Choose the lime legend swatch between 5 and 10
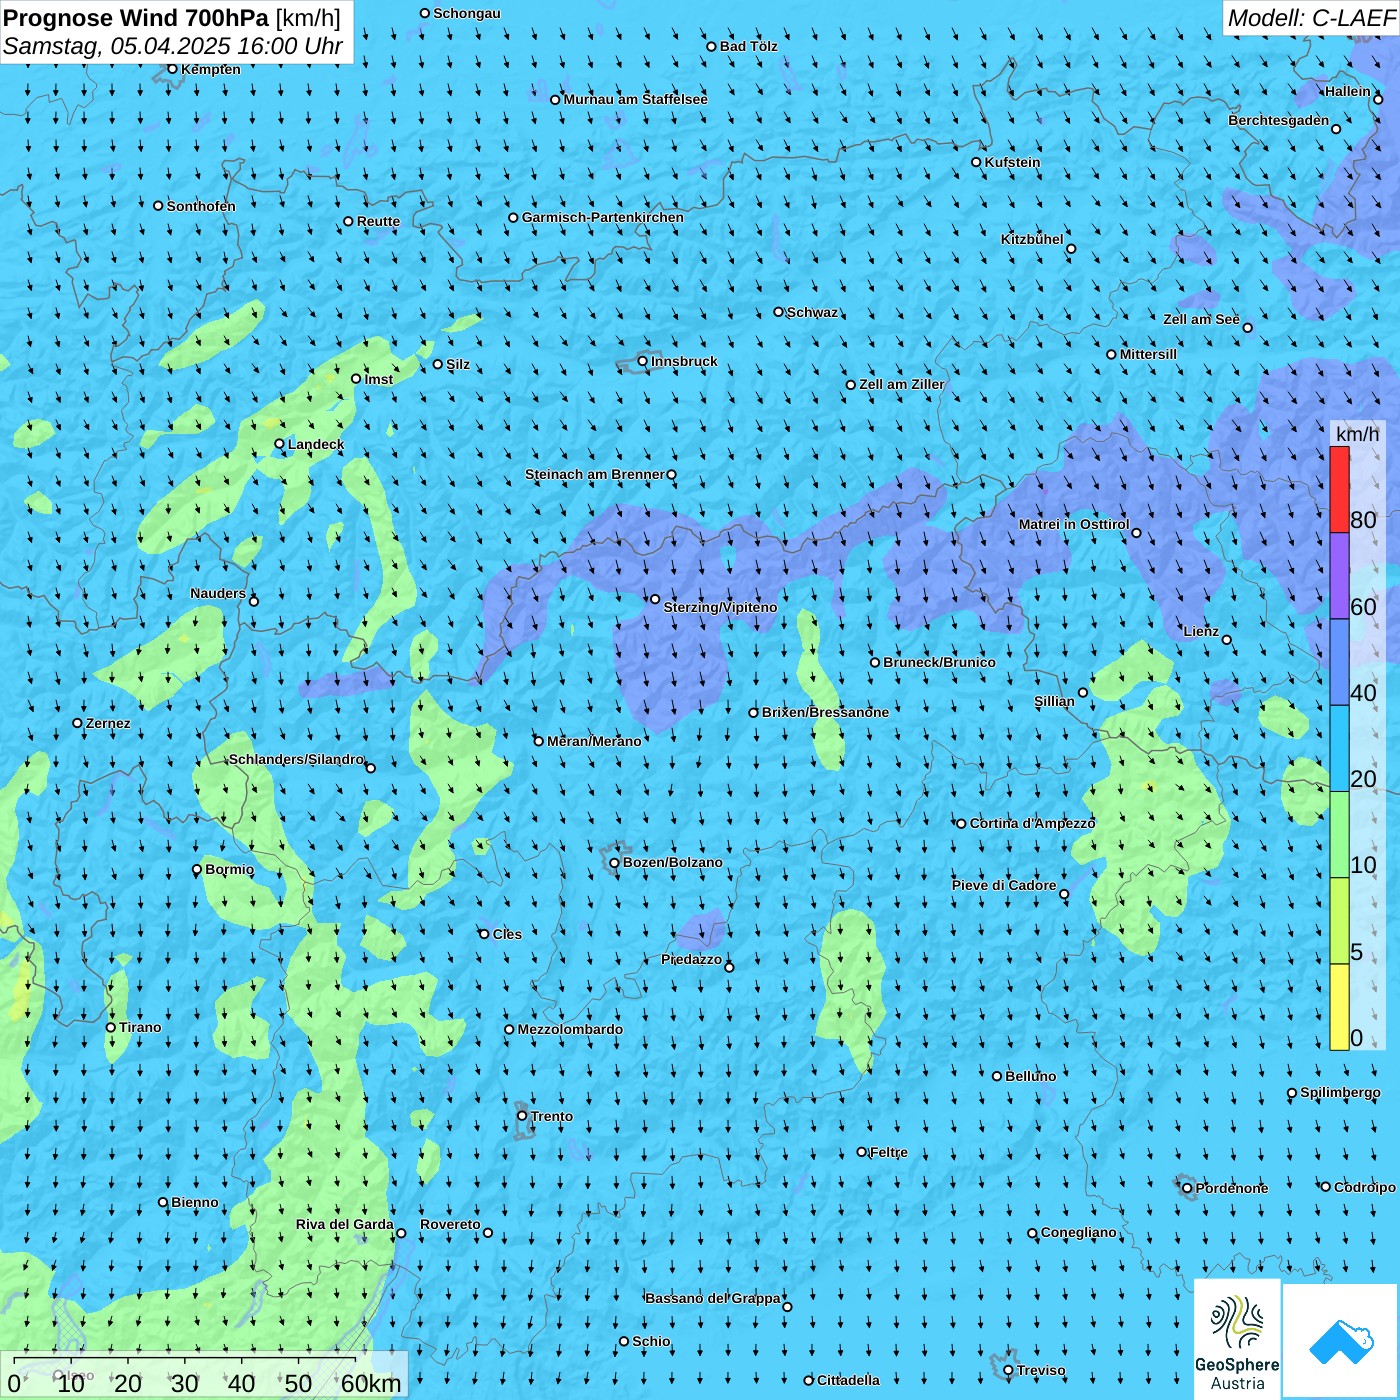This screenshot has width=1400, height=1400. [1339, 921]
